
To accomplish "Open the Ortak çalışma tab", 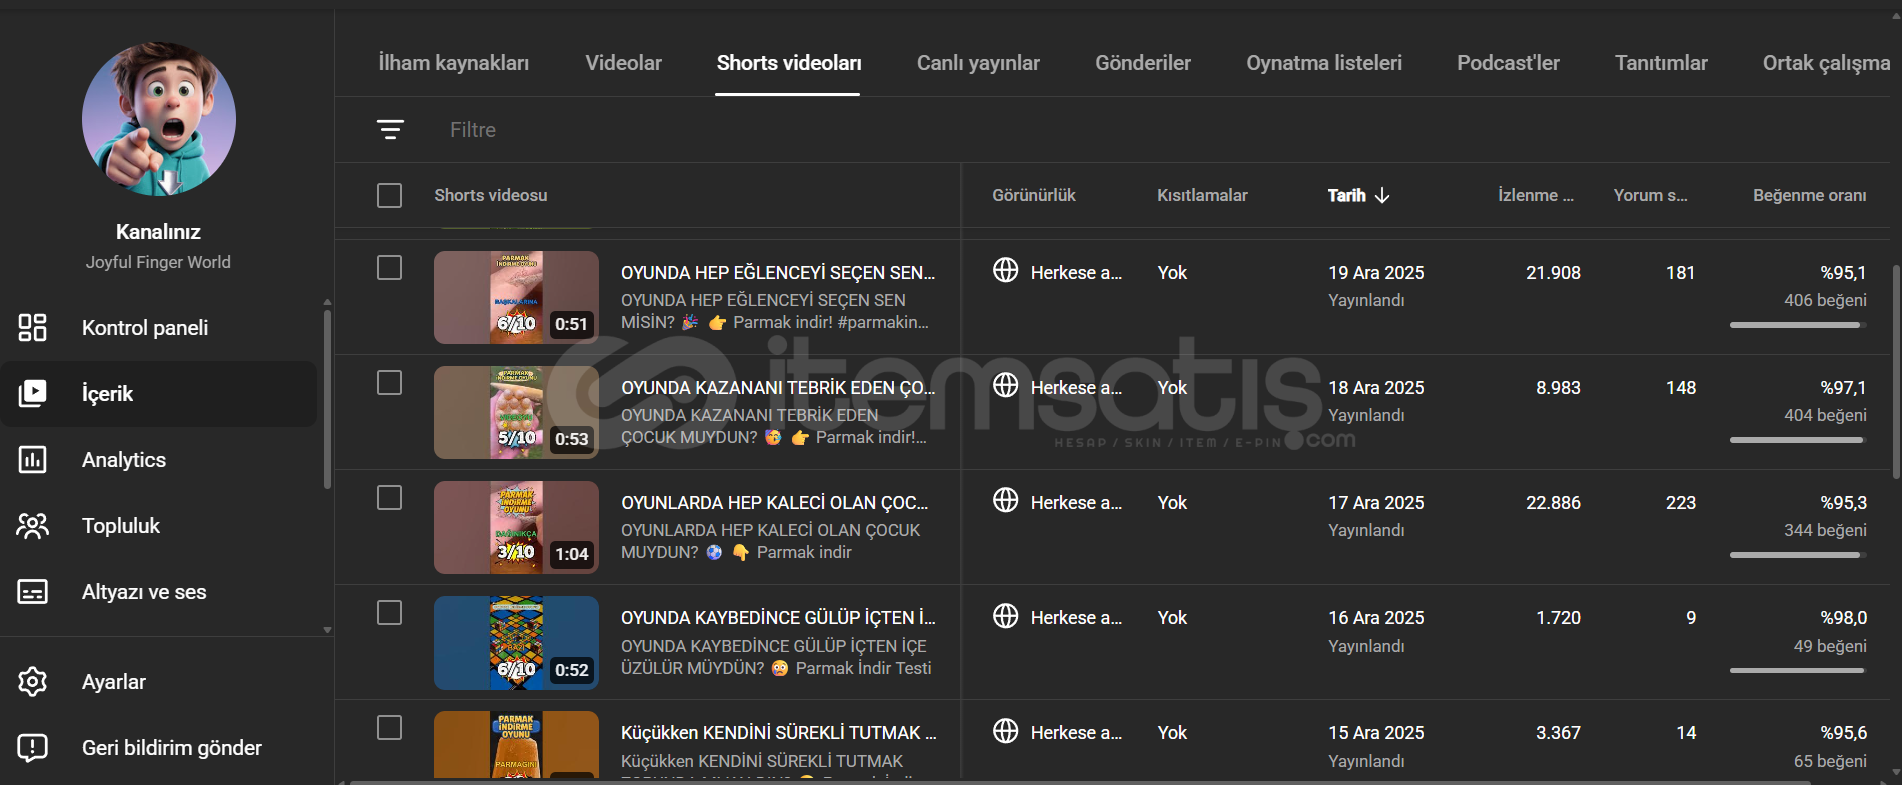I will coord(1826,63).
